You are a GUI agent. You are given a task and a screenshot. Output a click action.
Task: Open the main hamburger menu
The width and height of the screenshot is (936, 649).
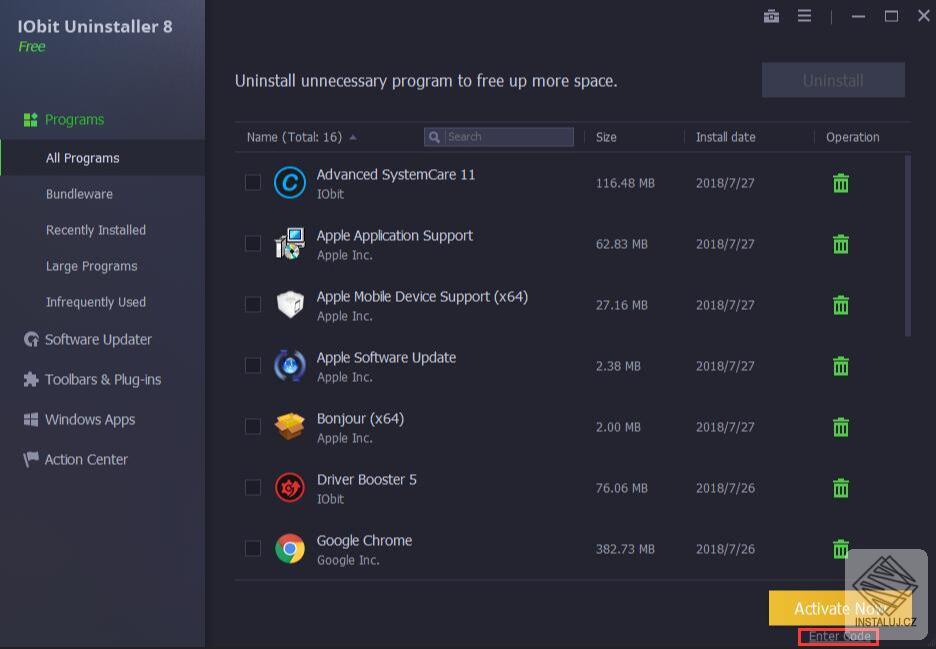tap(804, 16)
